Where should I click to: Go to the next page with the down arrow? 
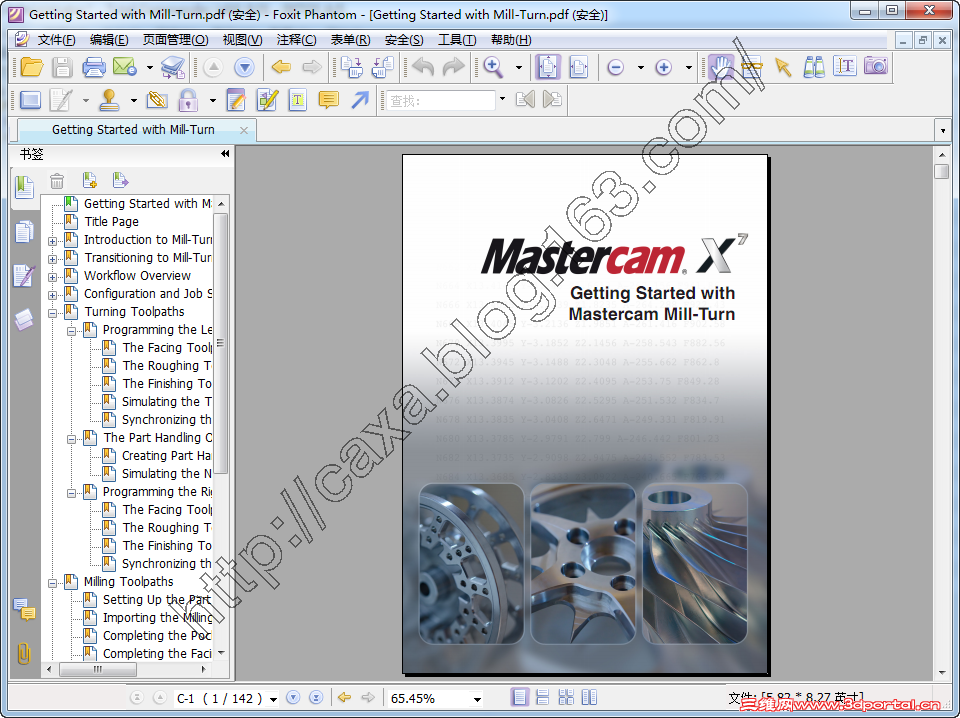[x=244, y=67]
